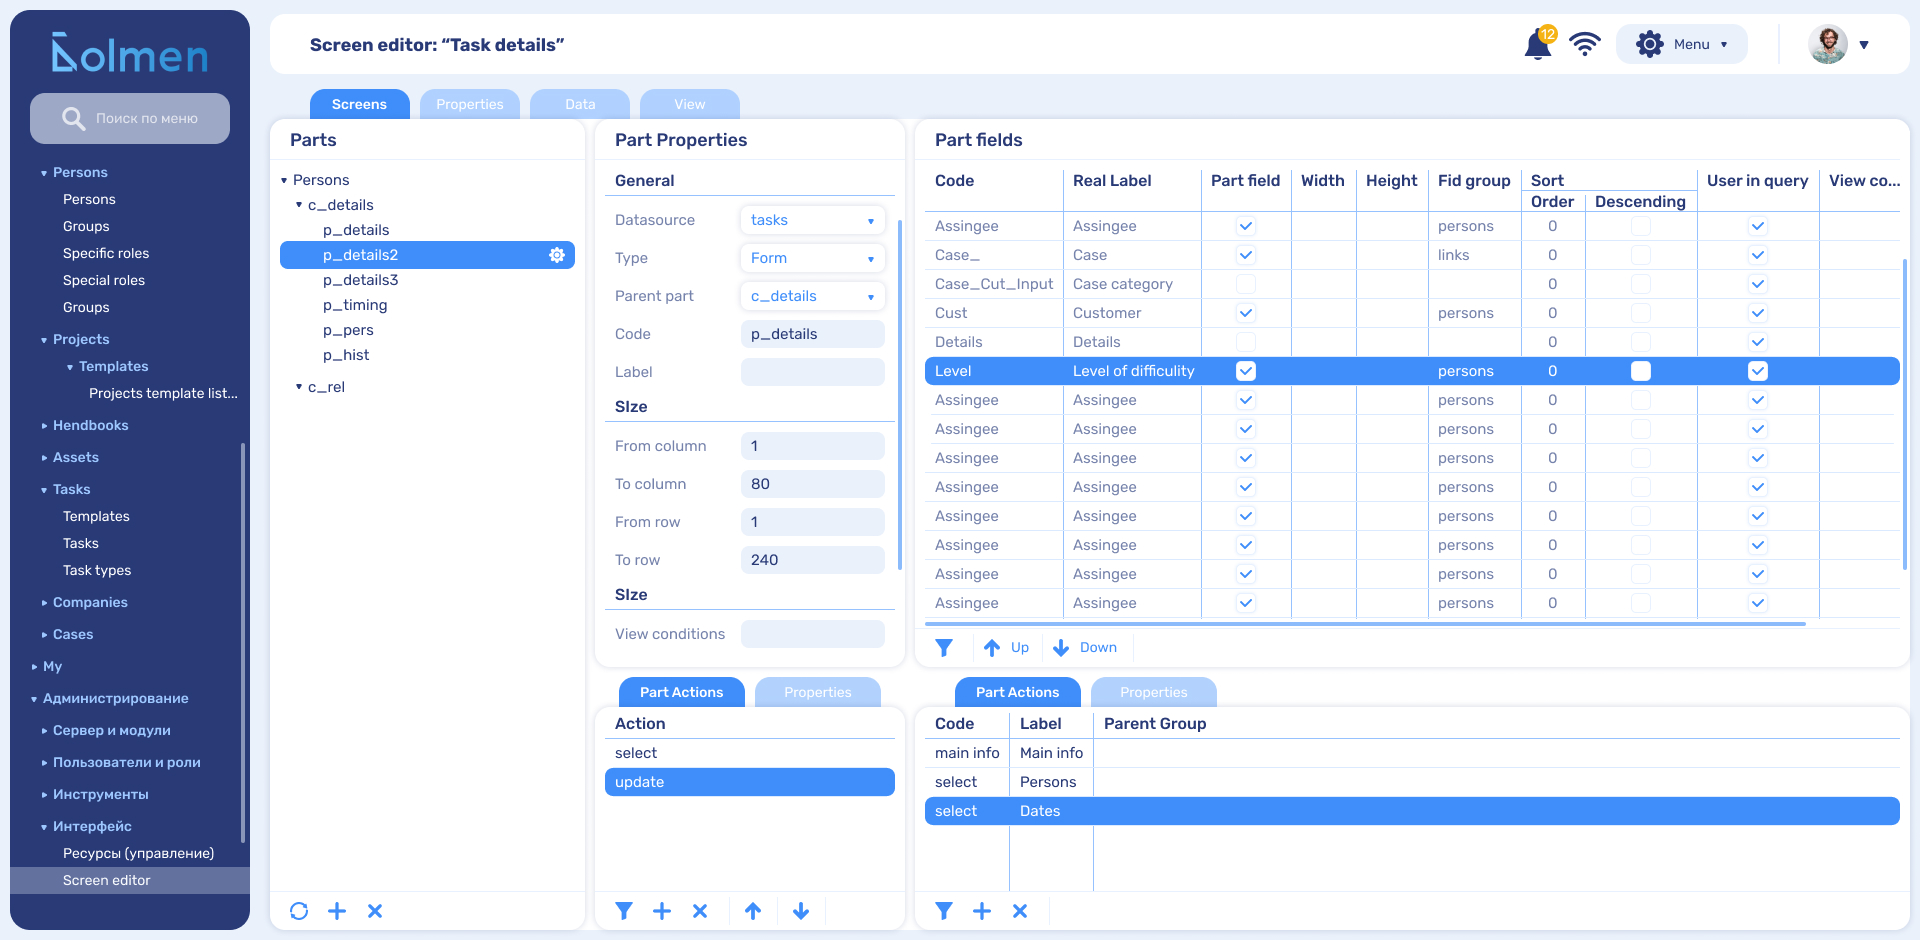
Task: Switch to the Data tab
Action: (580, 104)
